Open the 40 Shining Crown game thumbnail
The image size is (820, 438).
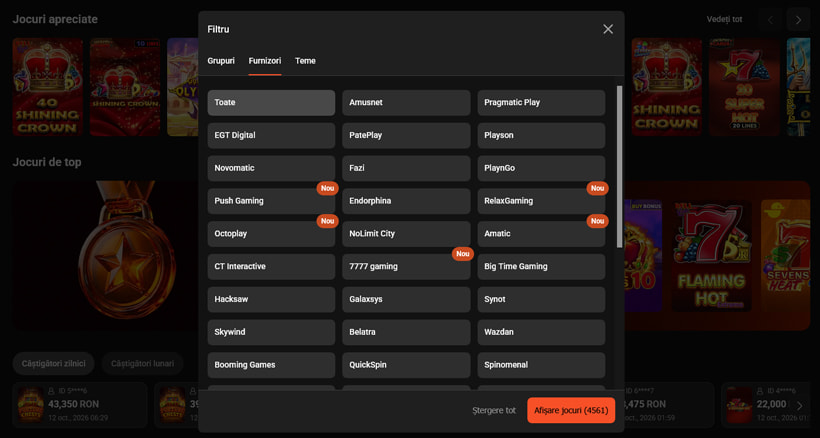tap(48, 87)
